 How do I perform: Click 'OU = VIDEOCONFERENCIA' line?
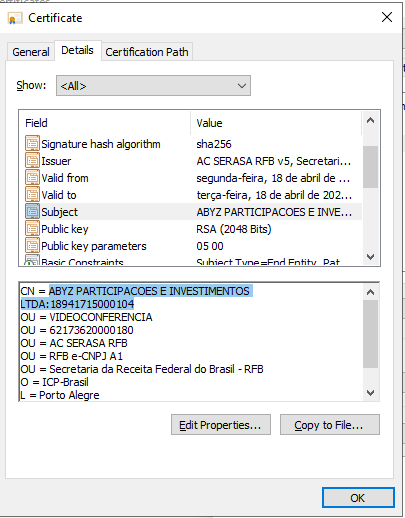click(x=86, y=317)
